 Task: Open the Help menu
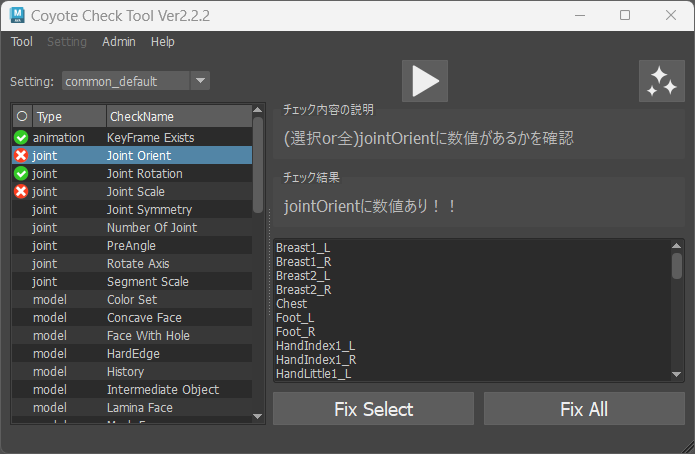[x=163, y=42]
